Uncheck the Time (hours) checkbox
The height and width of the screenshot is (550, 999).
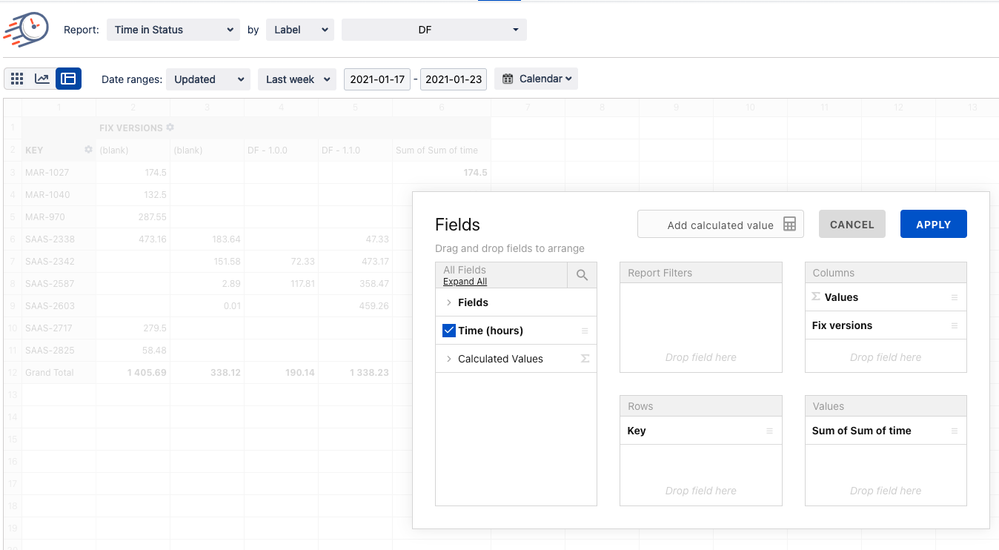(x=449, y=330)
